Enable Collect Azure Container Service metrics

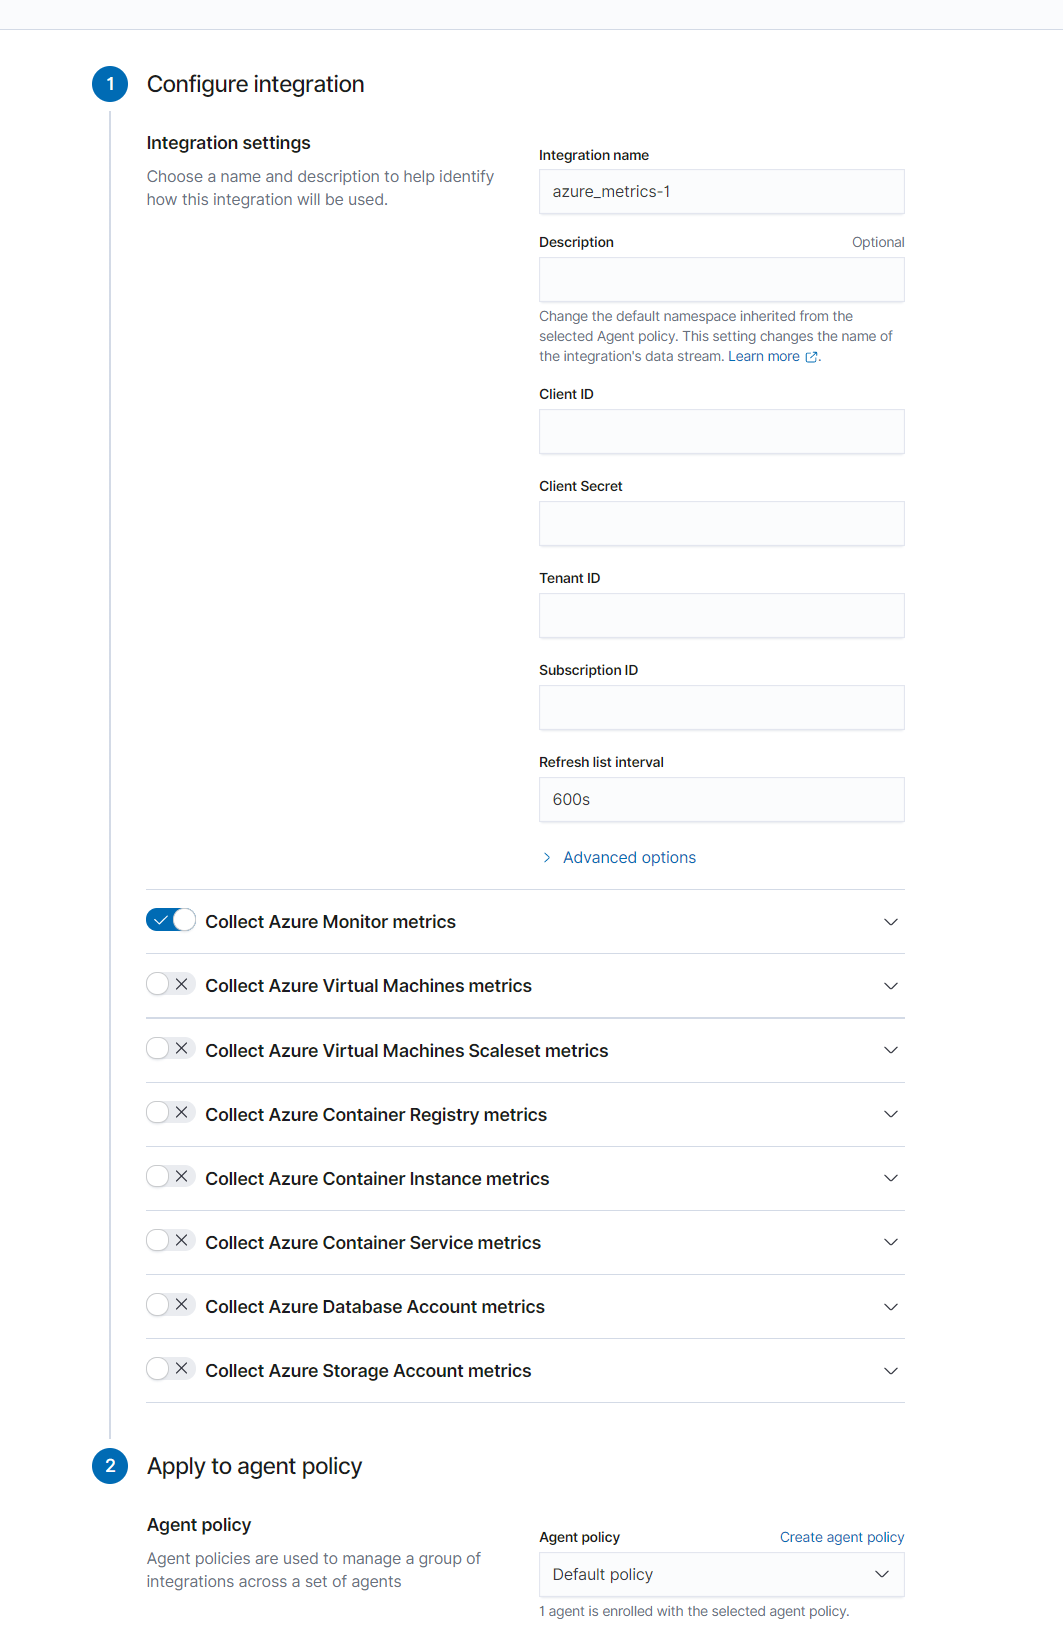pyautogui.click(x=171, y=1240)
